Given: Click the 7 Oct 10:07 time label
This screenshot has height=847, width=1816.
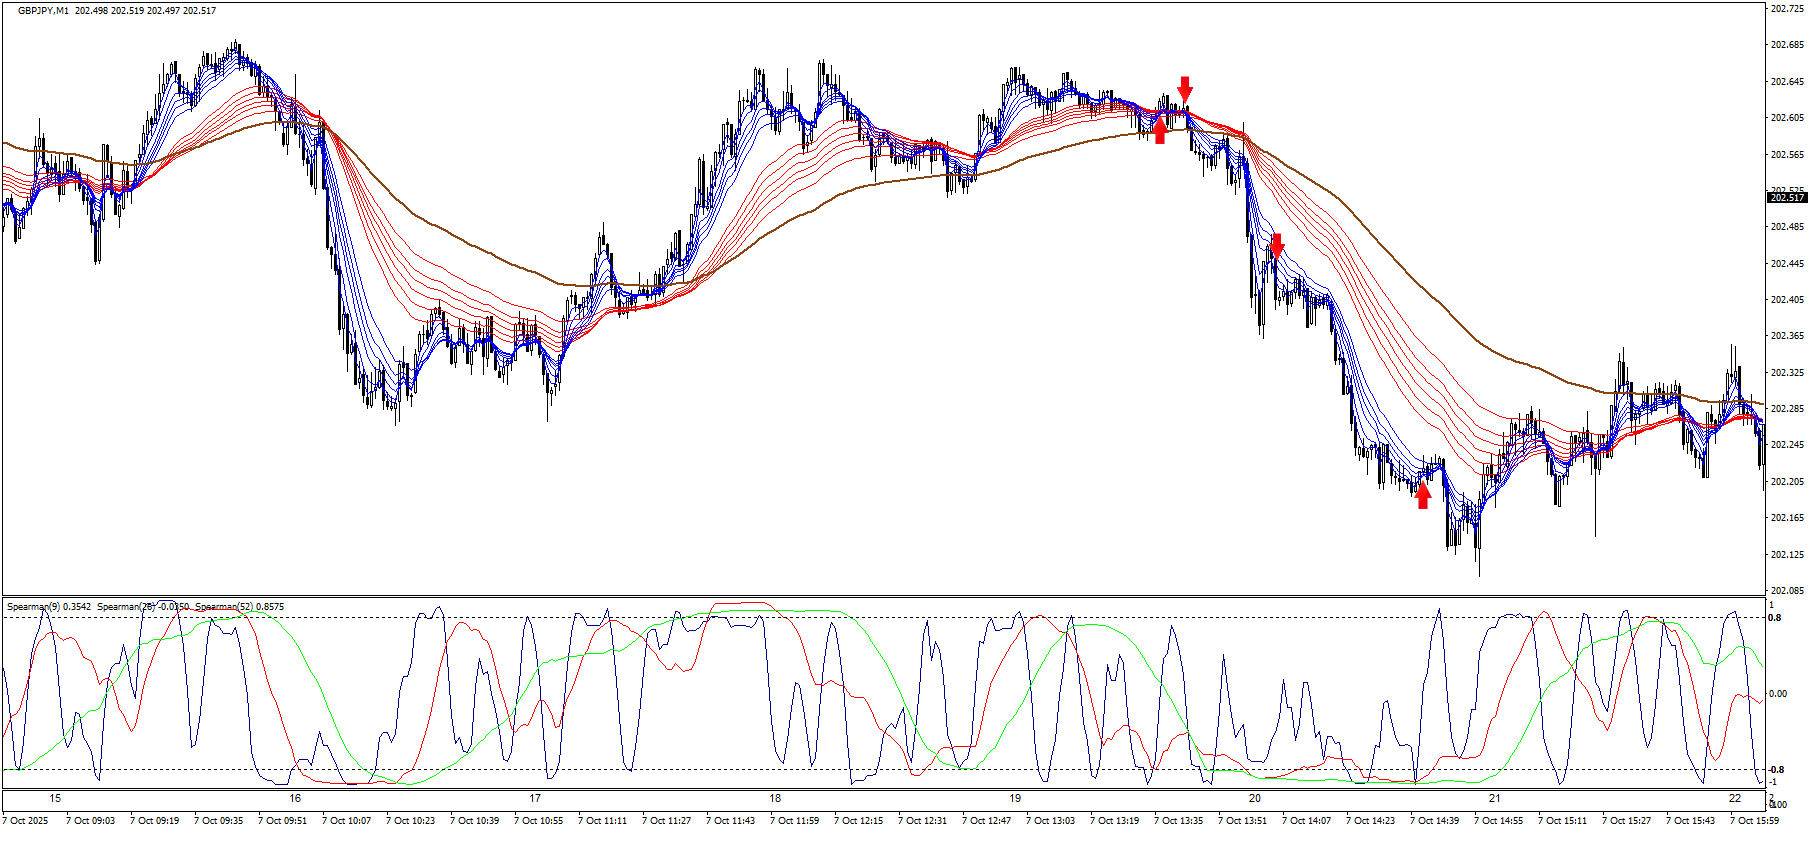Looking at the screenshot, I should (346, 821).
